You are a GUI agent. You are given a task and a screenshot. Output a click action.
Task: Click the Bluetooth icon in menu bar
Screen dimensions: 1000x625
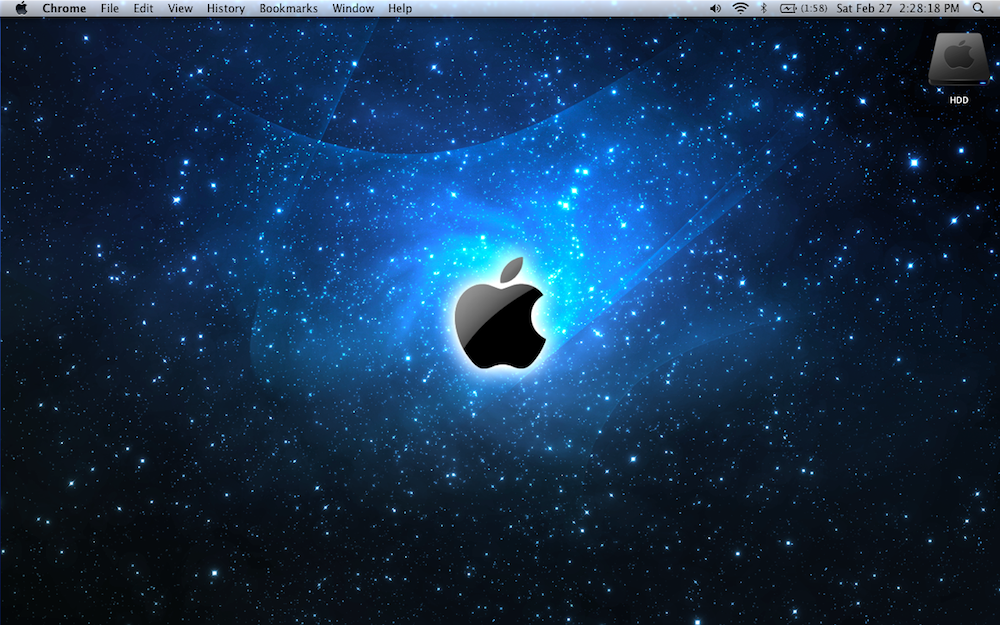point(763,8)
